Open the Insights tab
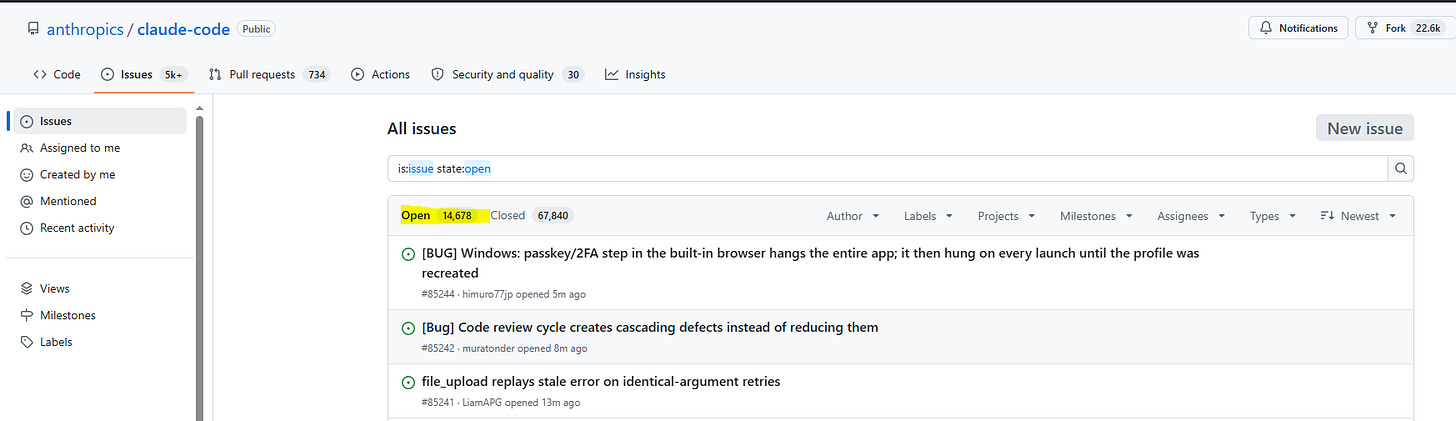1456x421 pixels. click(635, 75)
